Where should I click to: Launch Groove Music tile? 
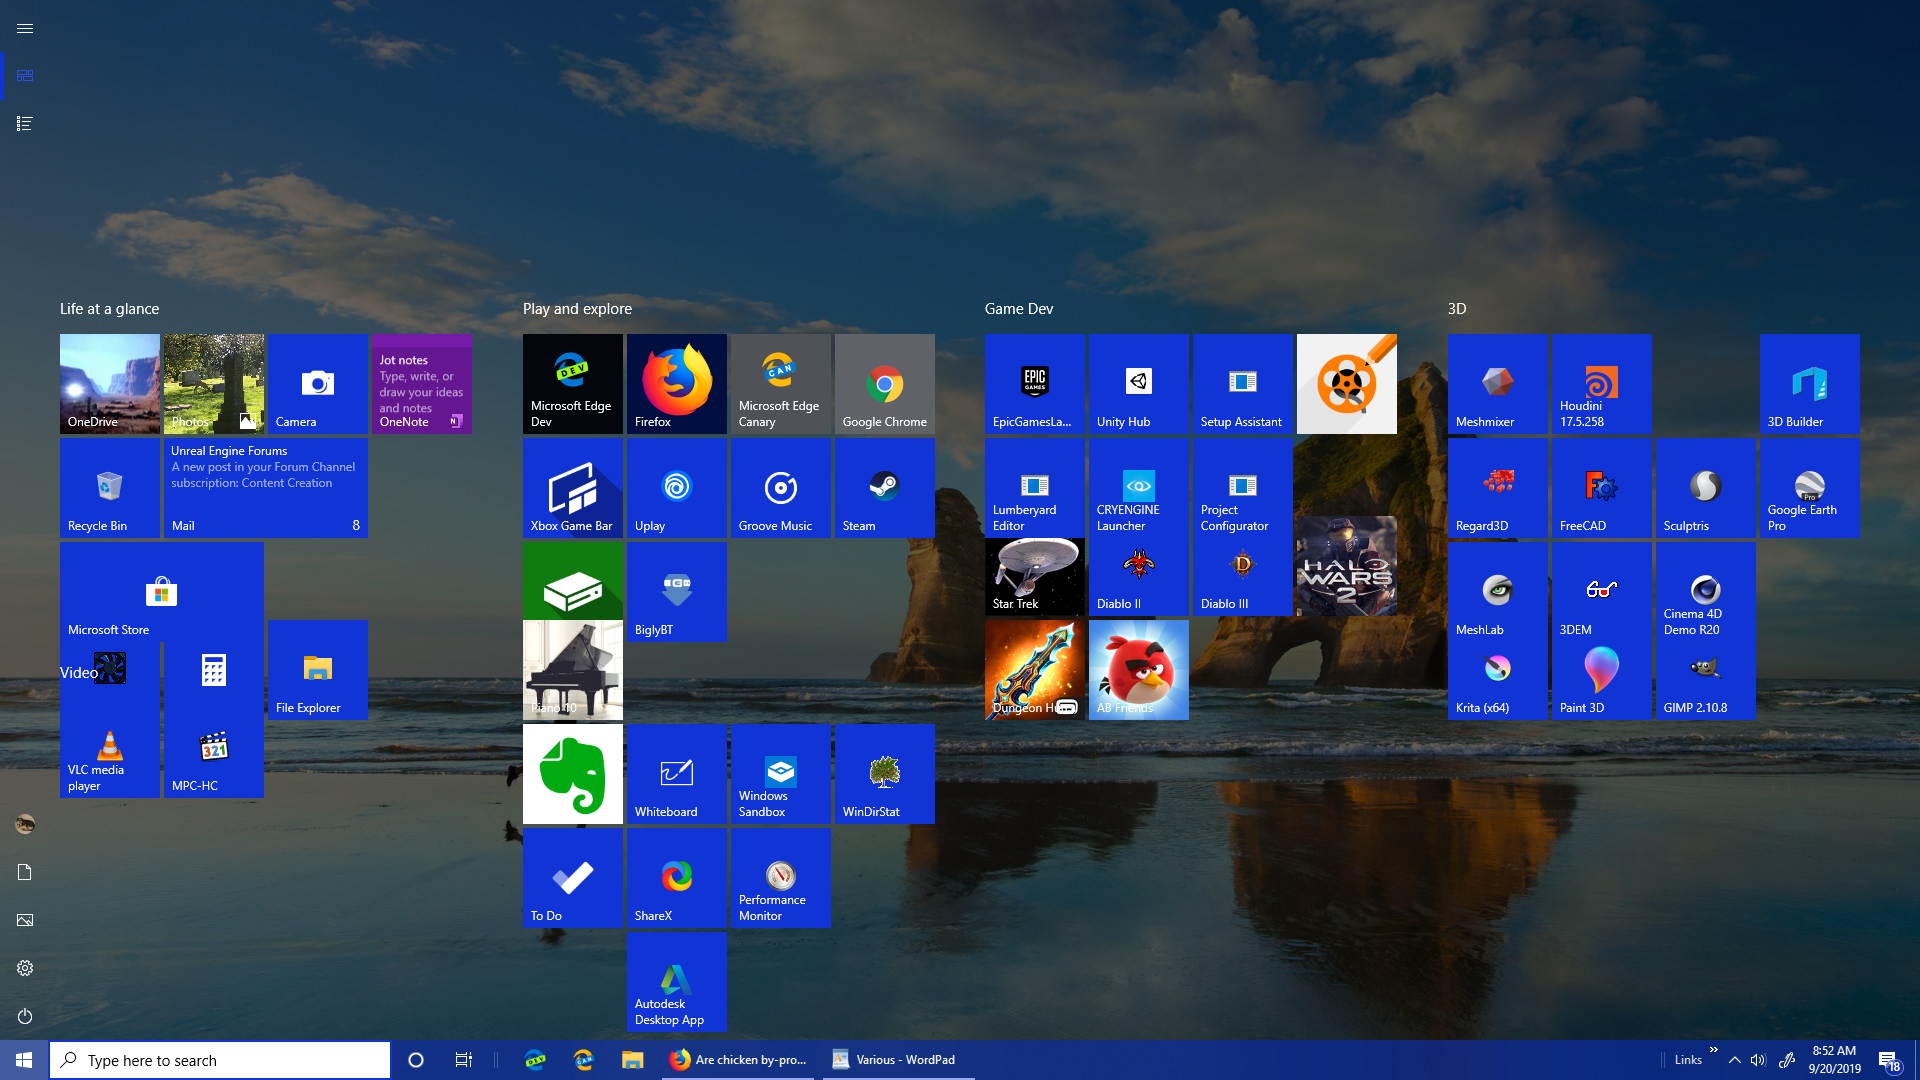click(780, 488)
